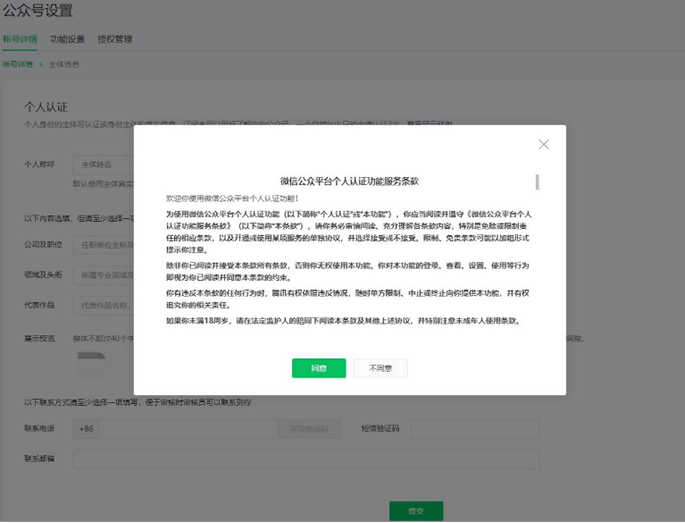Click the 不同意 button
This screenshot has width=685, height=523.
coord(381,368)
